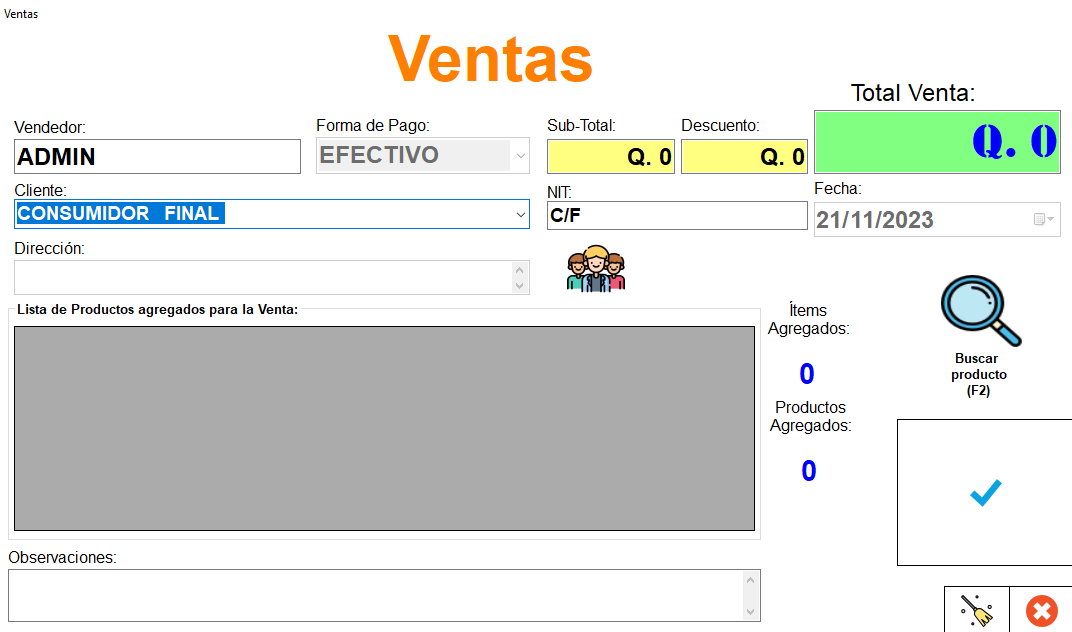Click the magnifying glass search product icon

(980, 310)
